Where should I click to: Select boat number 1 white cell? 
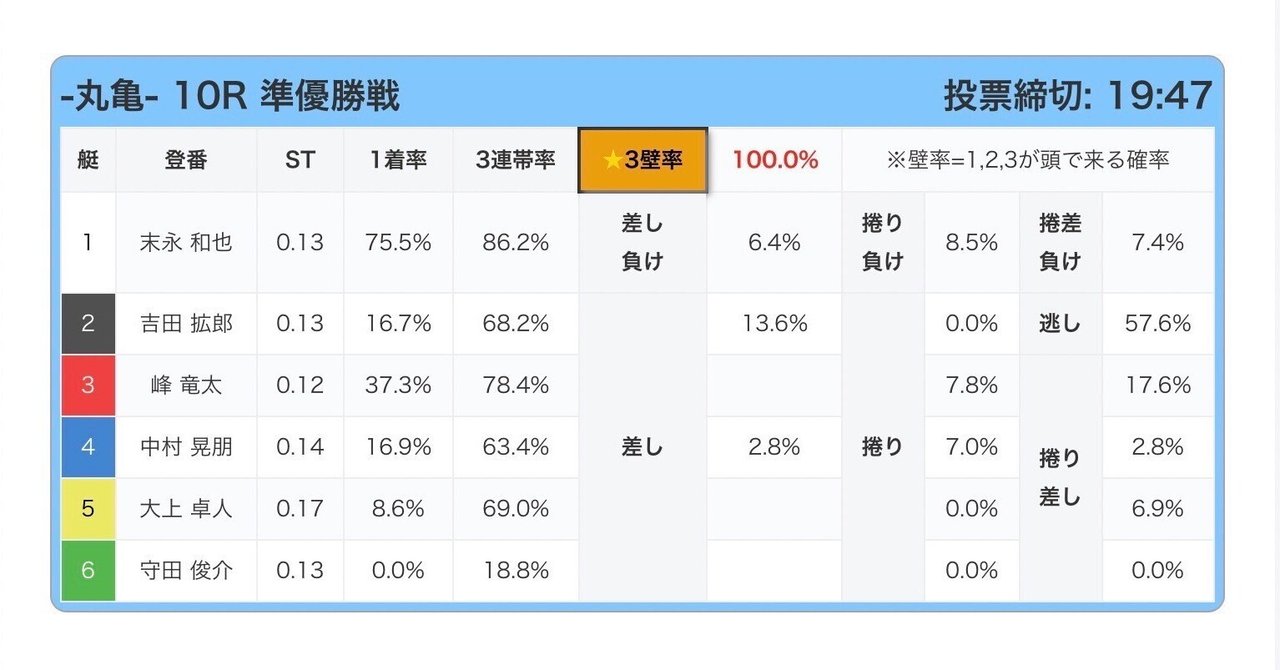click(x=88, y=242)
